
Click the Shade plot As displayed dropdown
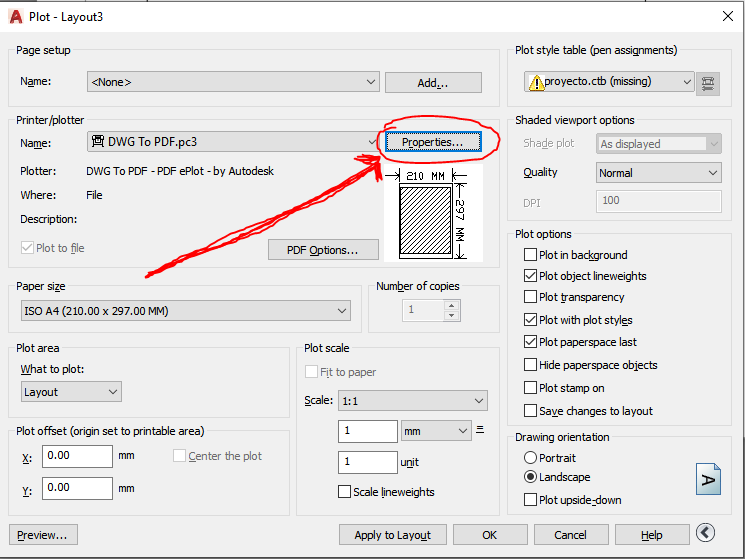[x=659, y=143]
